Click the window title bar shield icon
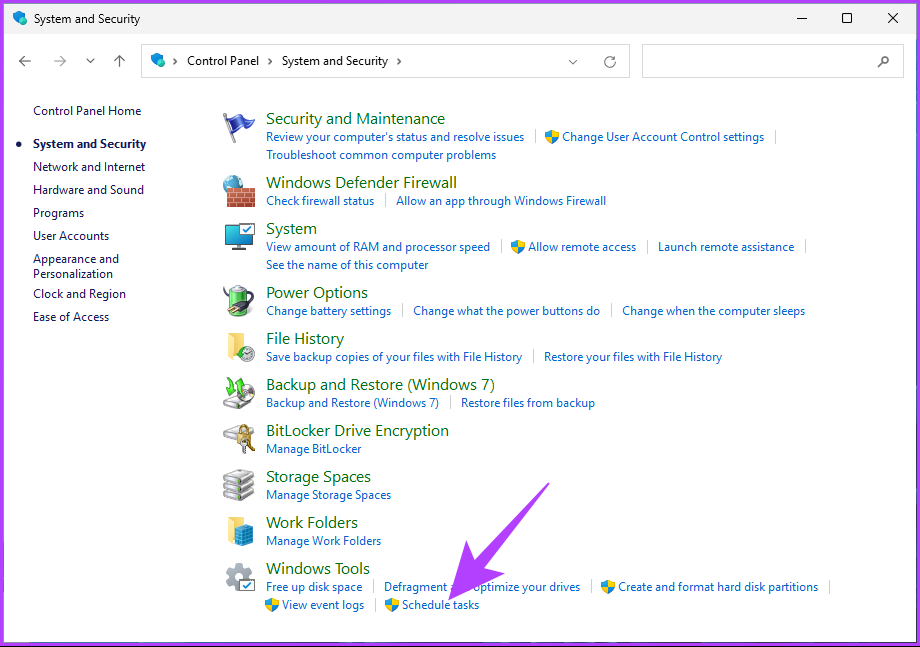 pos(20,18)
